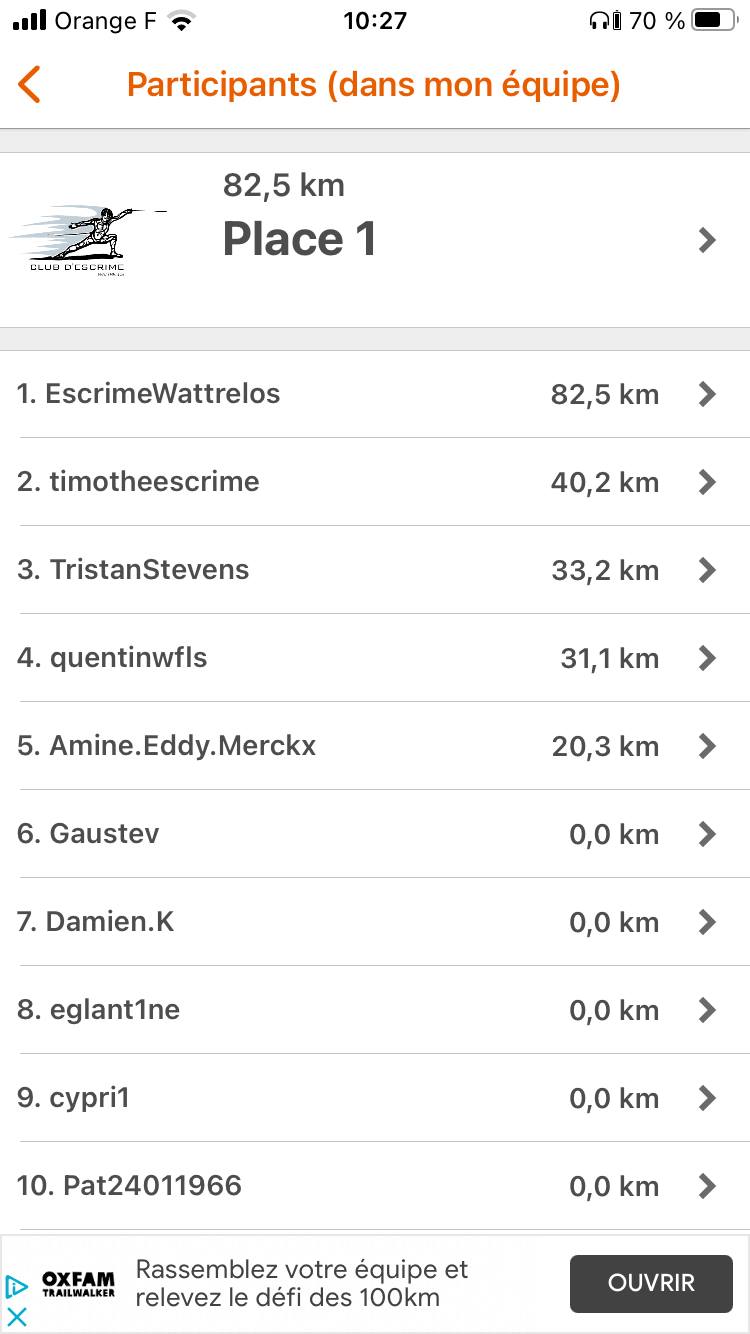Expand timotheescrime row chevron

(x=707, y=482)
